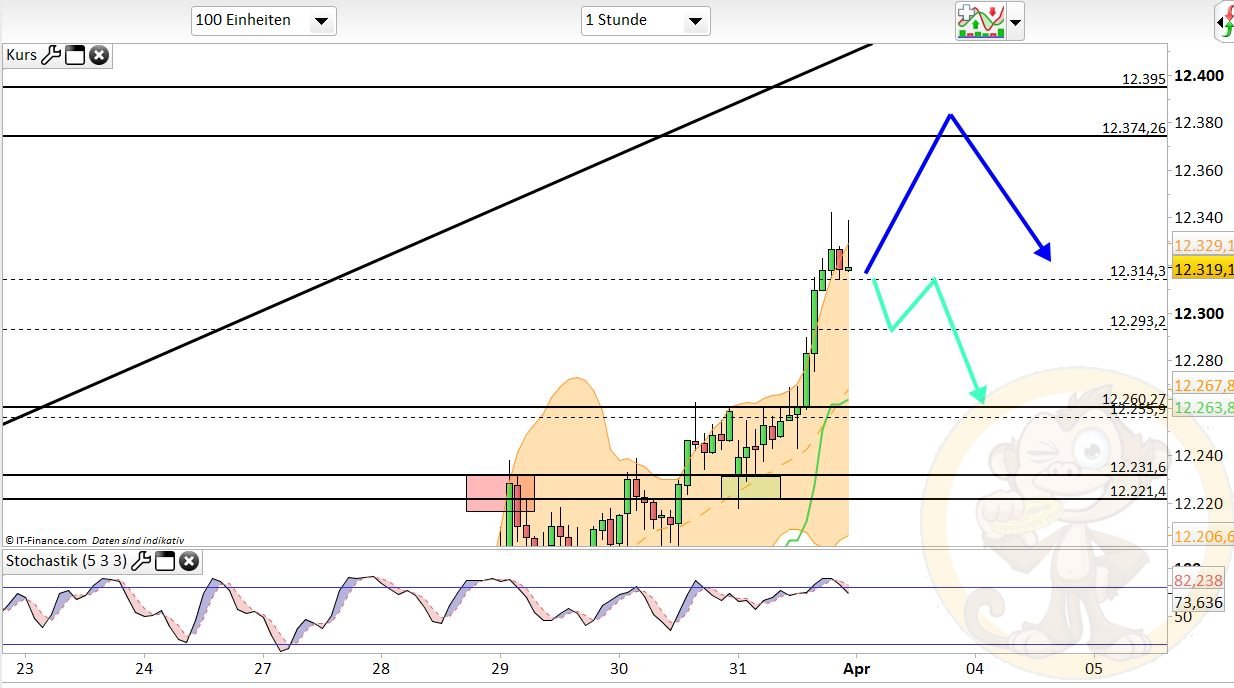
Task: Open the Stochastik indicator settings wrench
Action: coord(143,561)
